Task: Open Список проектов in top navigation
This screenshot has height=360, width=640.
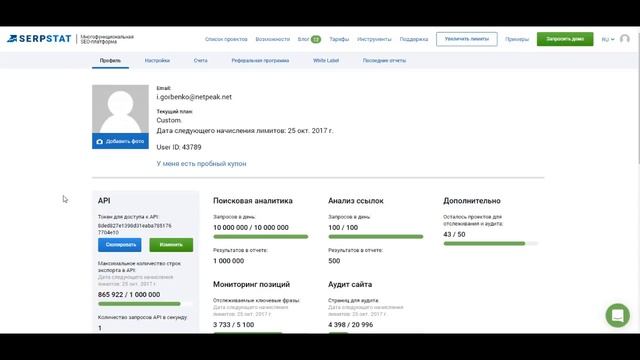Action: pyautogui.click(x=226, y=39)
